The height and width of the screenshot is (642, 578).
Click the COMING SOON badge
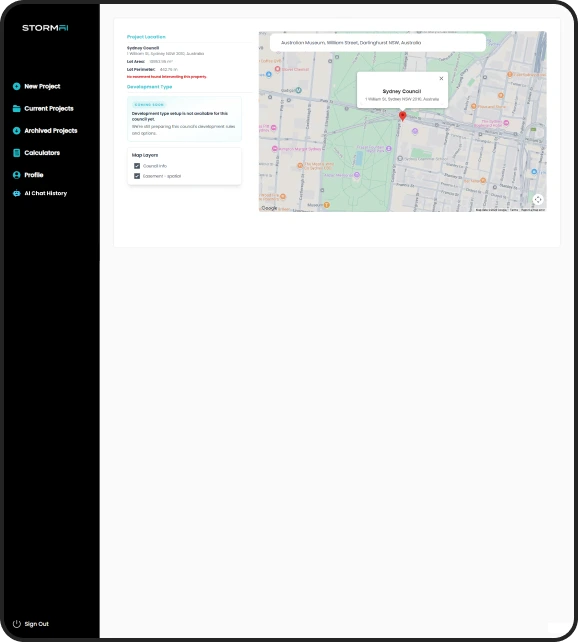pyautogui.click(x=149, y=105)
